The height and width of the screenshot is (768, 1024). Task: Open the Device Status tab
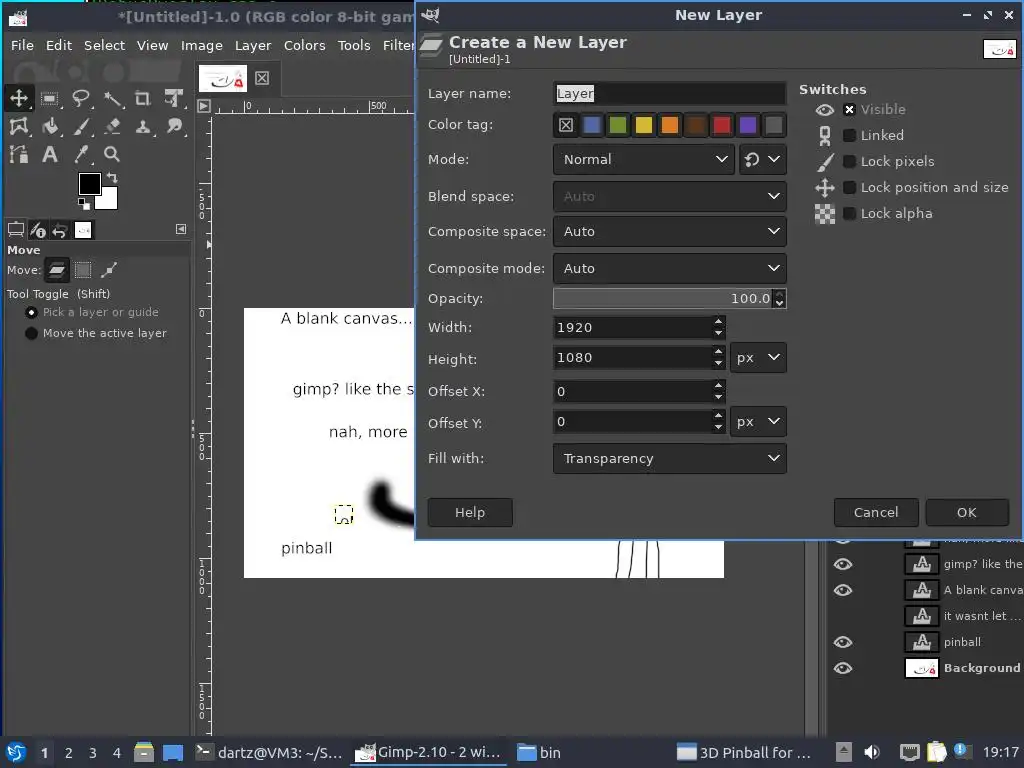[38, 230]
